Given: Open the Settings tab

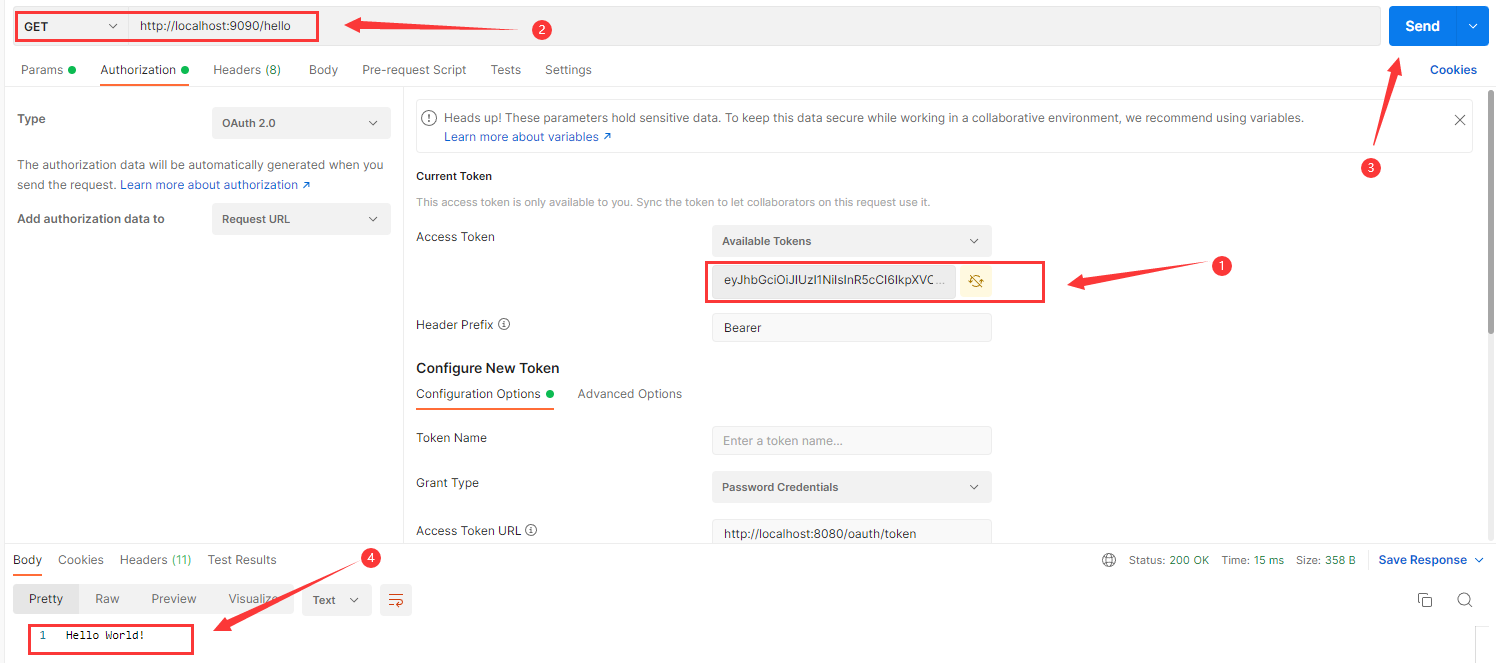Looking at the screenshot, I should [x=568, y=70].
